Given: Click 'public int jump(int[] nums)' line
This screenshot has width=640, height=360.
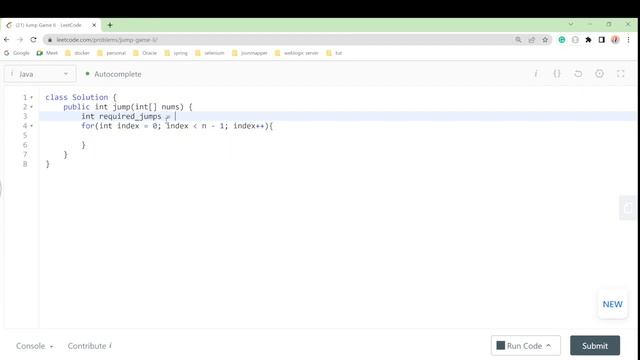Looking at the screenshot, I should pyautogui.click(x=128, y=107).
